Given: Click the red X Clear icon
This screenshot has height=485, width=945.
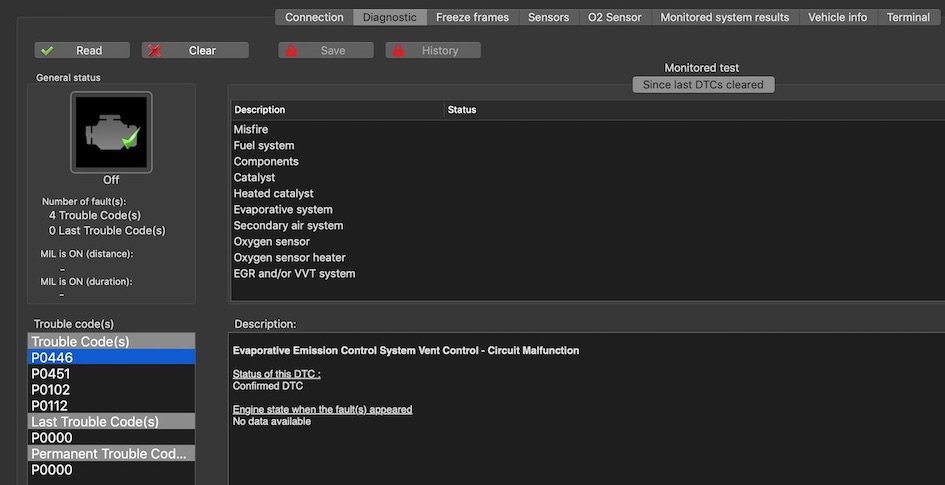Looking at the screenshot, I should [x=155, y=51].
